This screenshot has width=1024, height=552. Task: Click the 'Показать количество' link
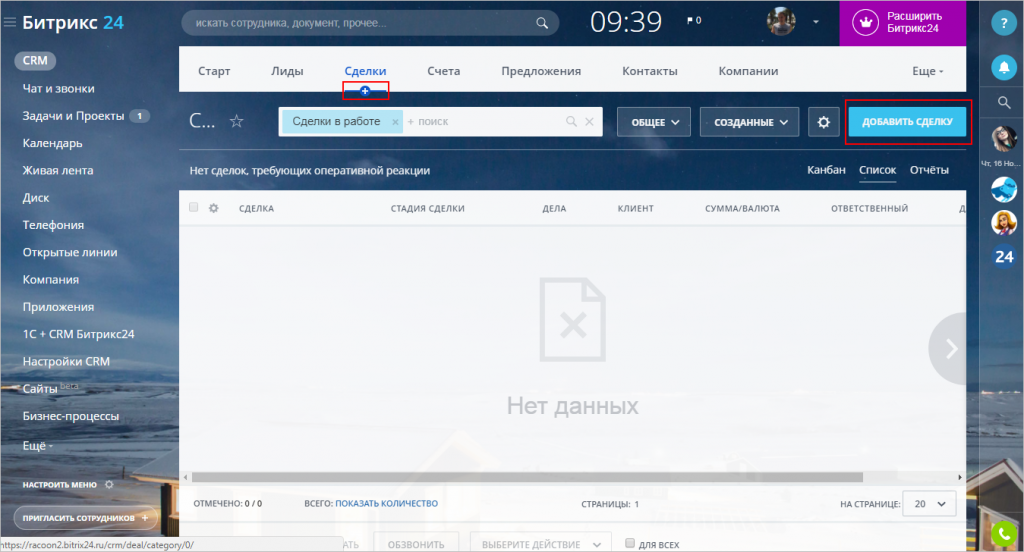[386, 503]
